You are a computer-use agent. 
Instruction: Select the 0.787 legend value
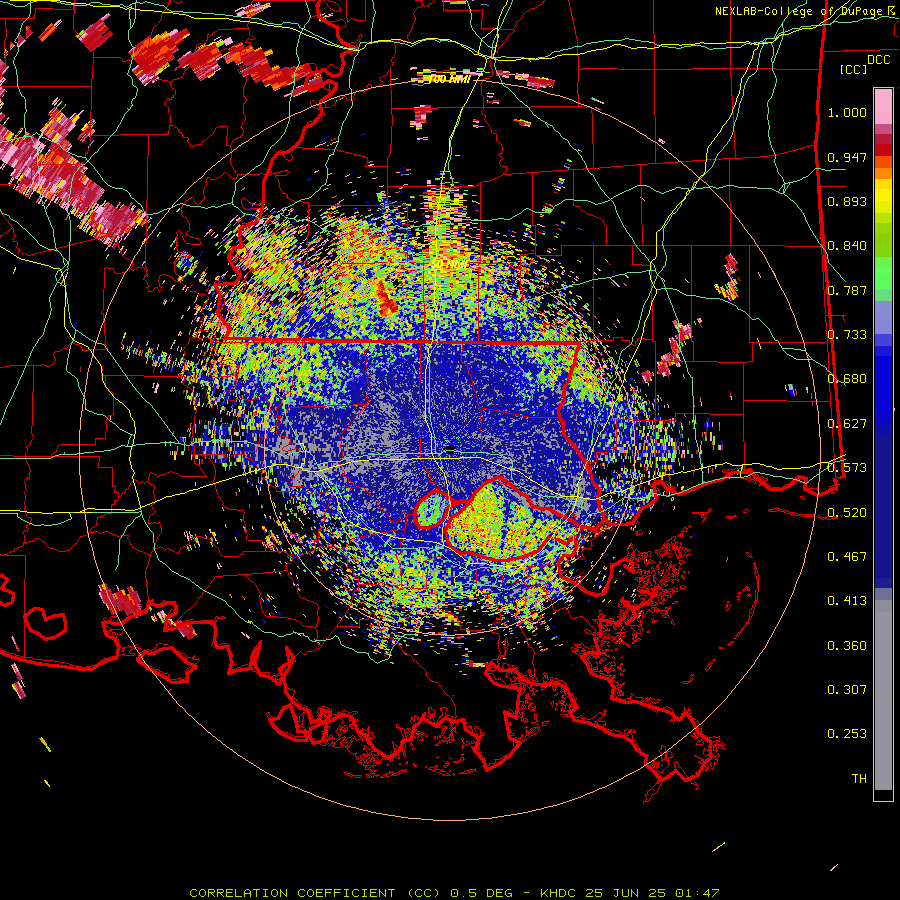coord(847,290)
